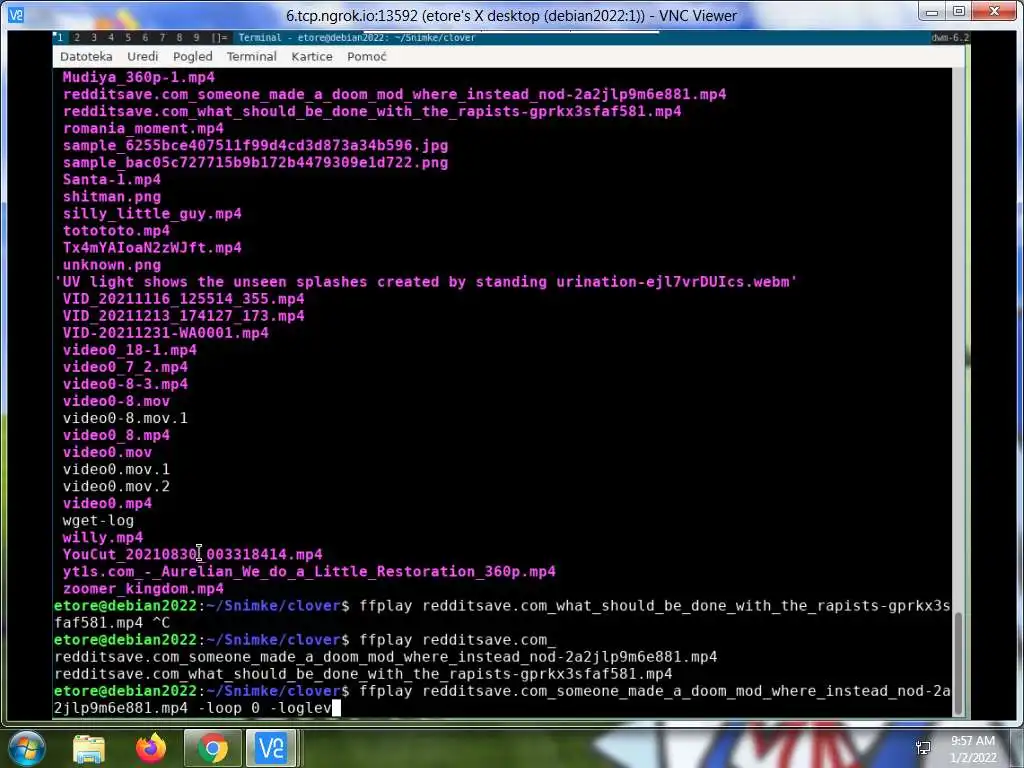Click file name Santa-1.mp4
The height and width of the screenshot is (768, 1024).
click(112, 180)
